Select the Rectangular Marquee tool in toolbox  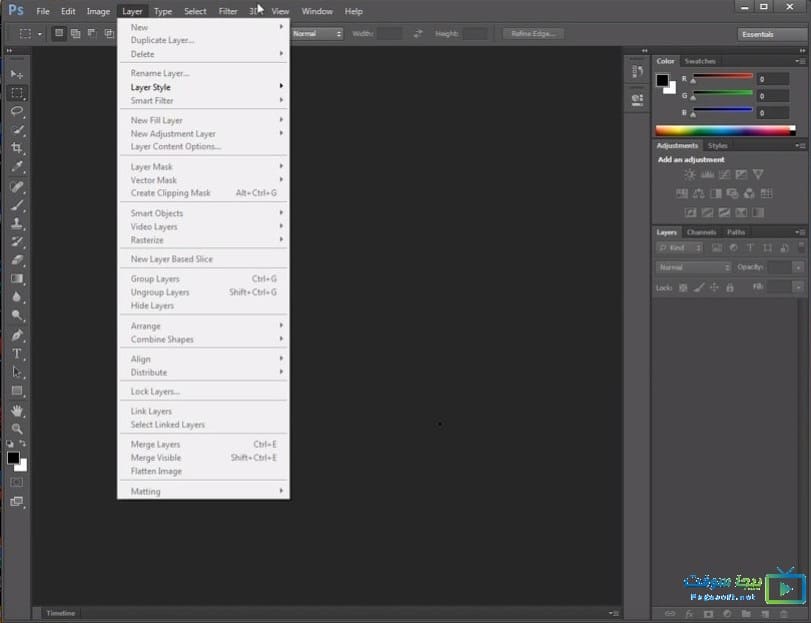pyautogui.click(x=17, y=93)
